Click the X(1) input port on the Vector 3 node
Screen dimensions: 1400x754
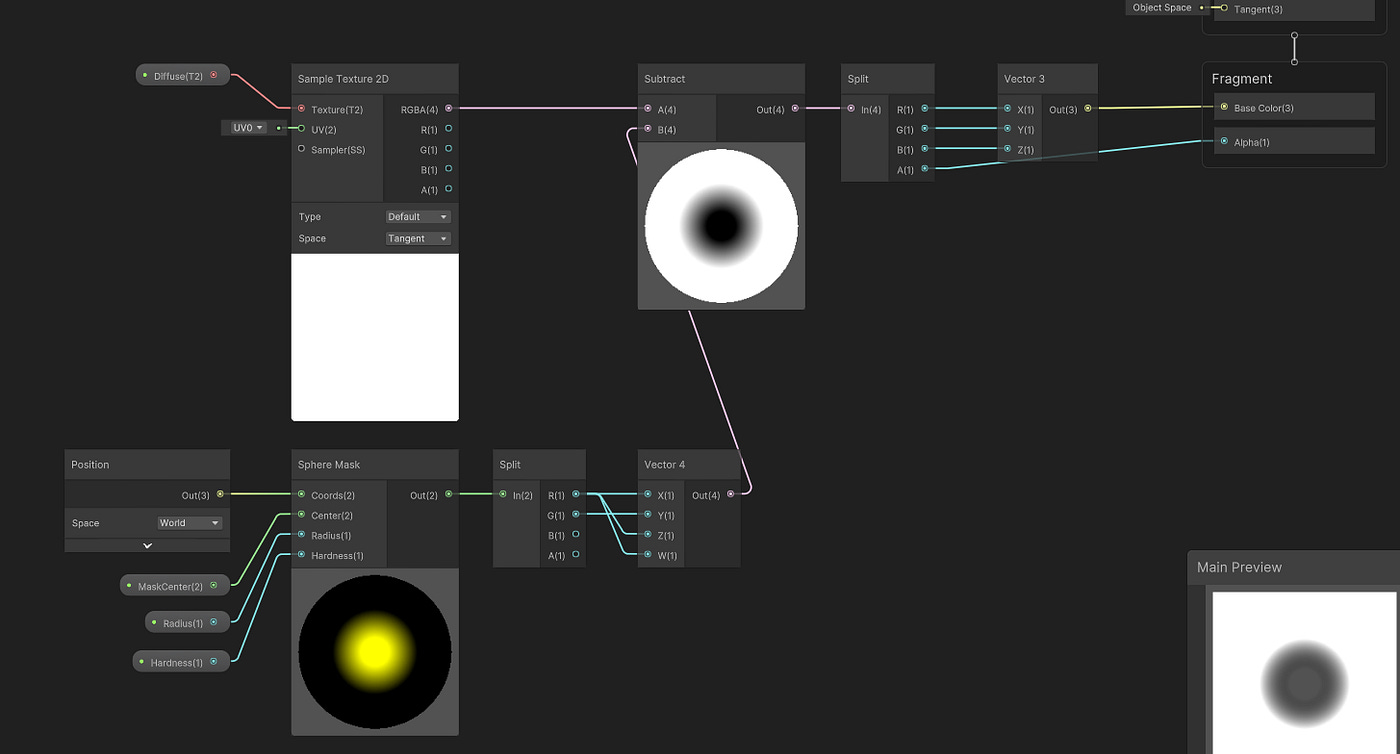click(x=1006, y=109)
